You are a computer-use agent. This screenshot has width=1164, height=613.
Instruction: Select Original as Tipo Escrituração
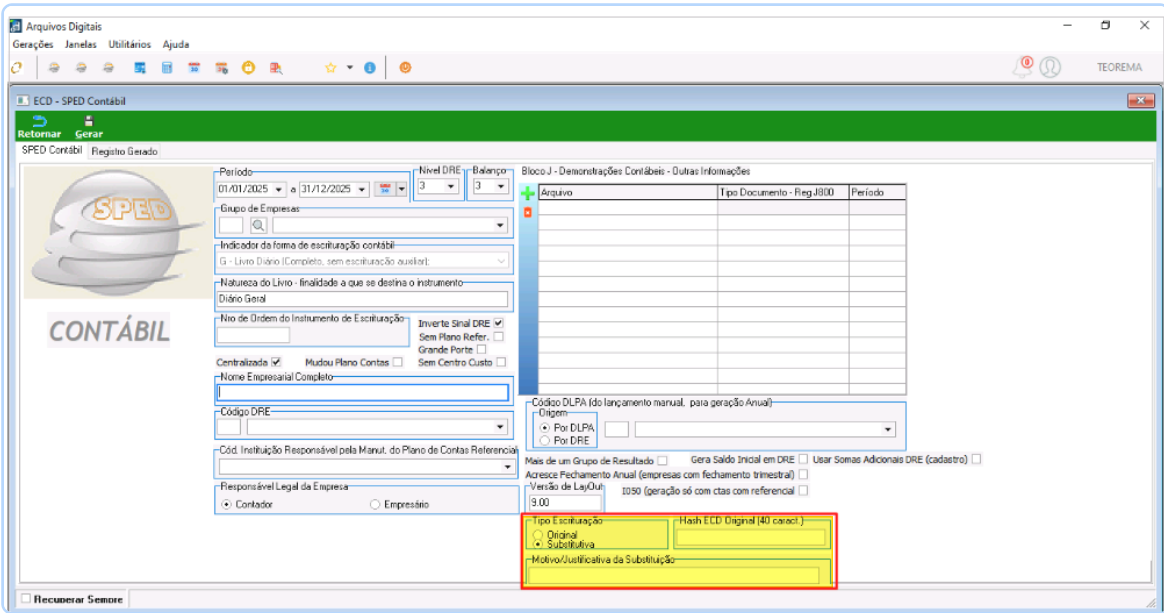tap(537, 534)
